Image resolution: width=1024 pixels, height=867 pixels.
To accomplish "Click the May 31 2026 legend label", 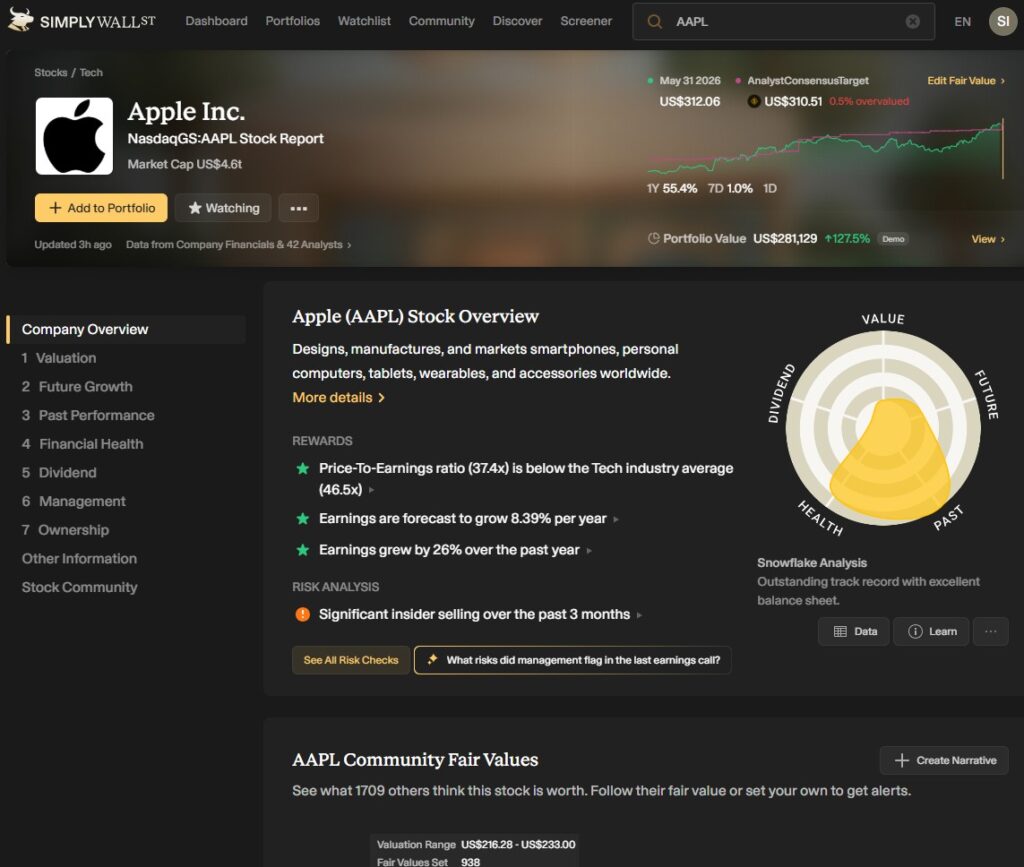I will click(x=690, y=81).
